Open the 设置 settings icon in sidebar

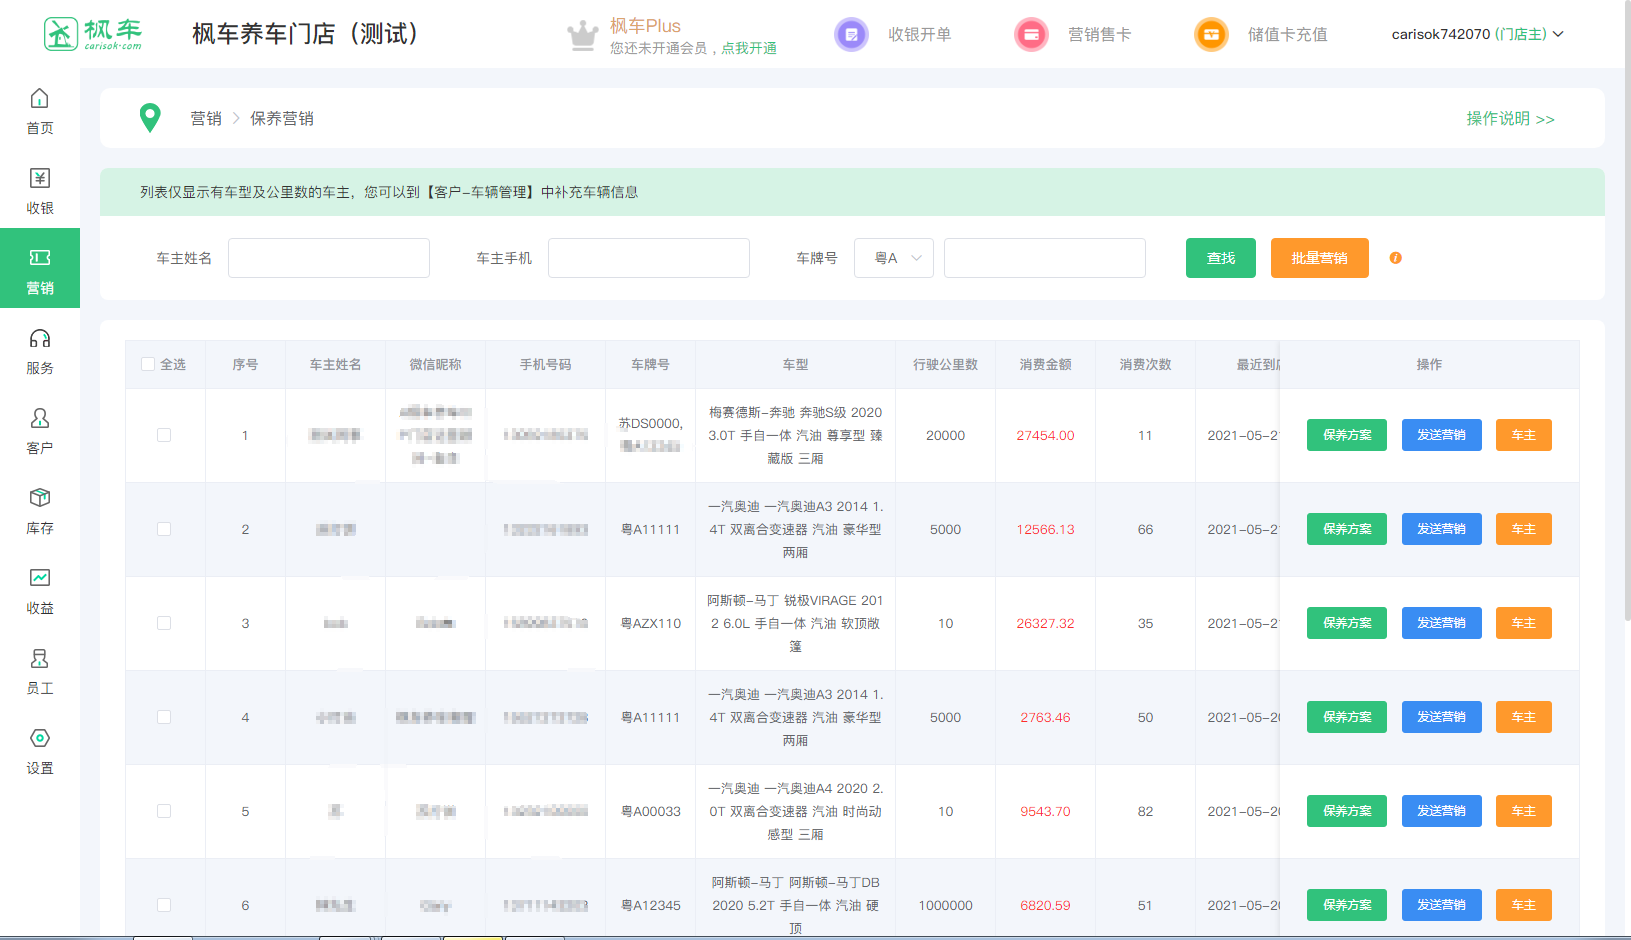point(39,739)
